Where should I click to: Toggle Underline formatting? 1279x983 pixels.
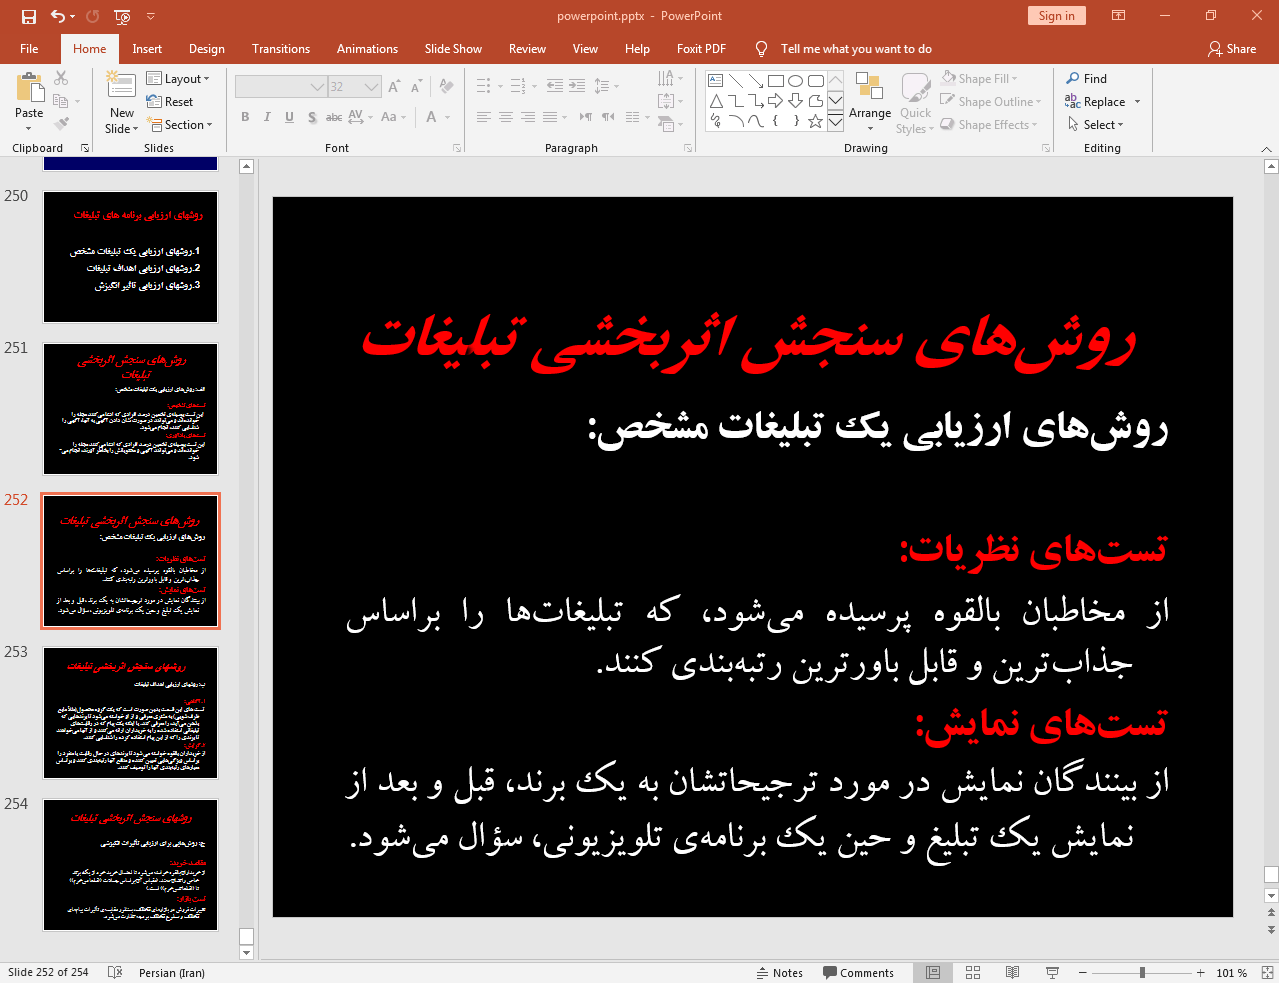tap(289, 117)
